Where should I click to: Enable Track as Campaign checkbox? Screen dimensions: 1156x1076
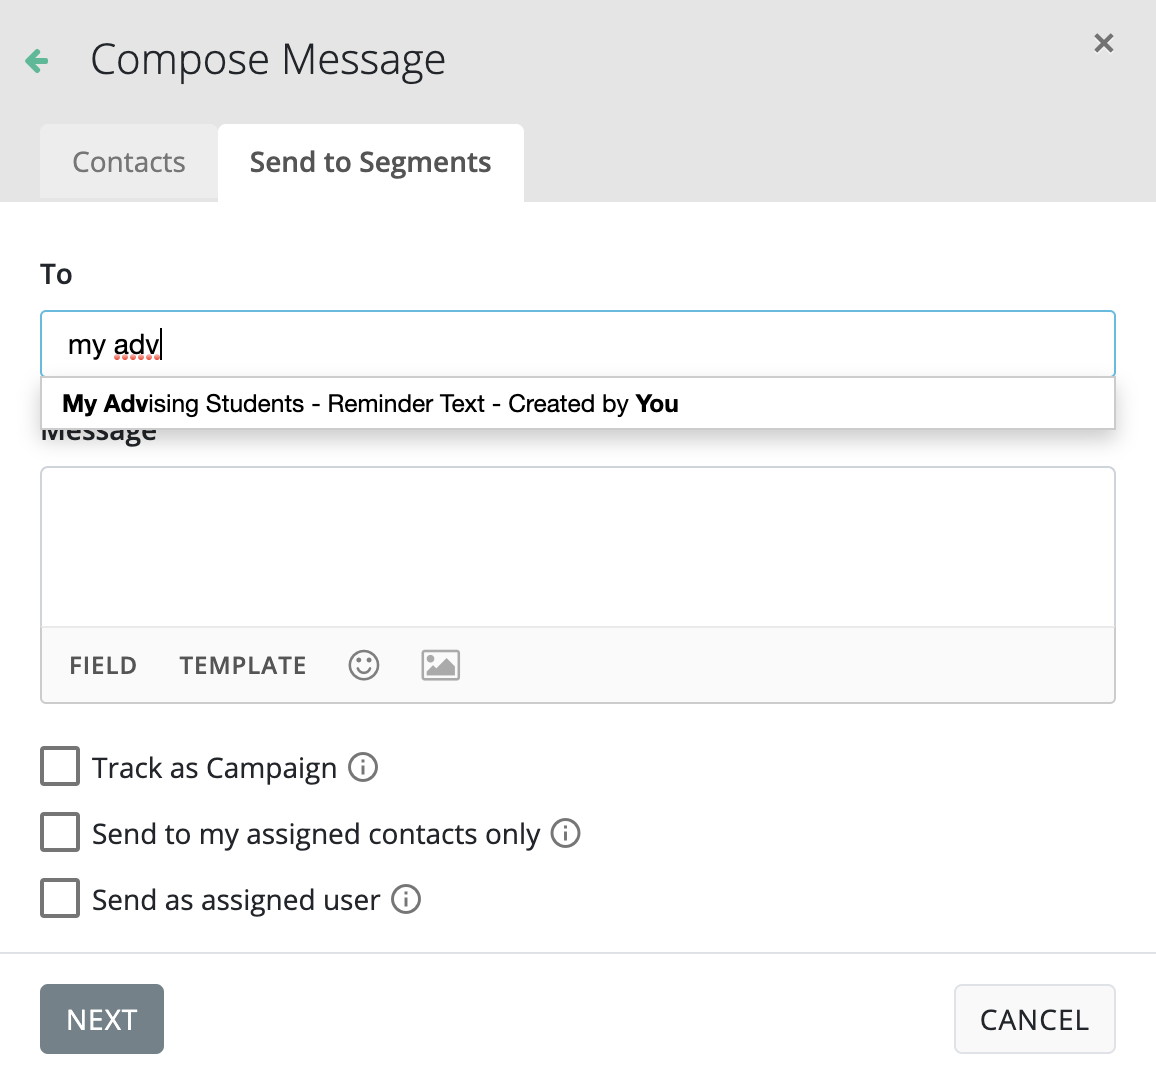(x=60, y=767)
